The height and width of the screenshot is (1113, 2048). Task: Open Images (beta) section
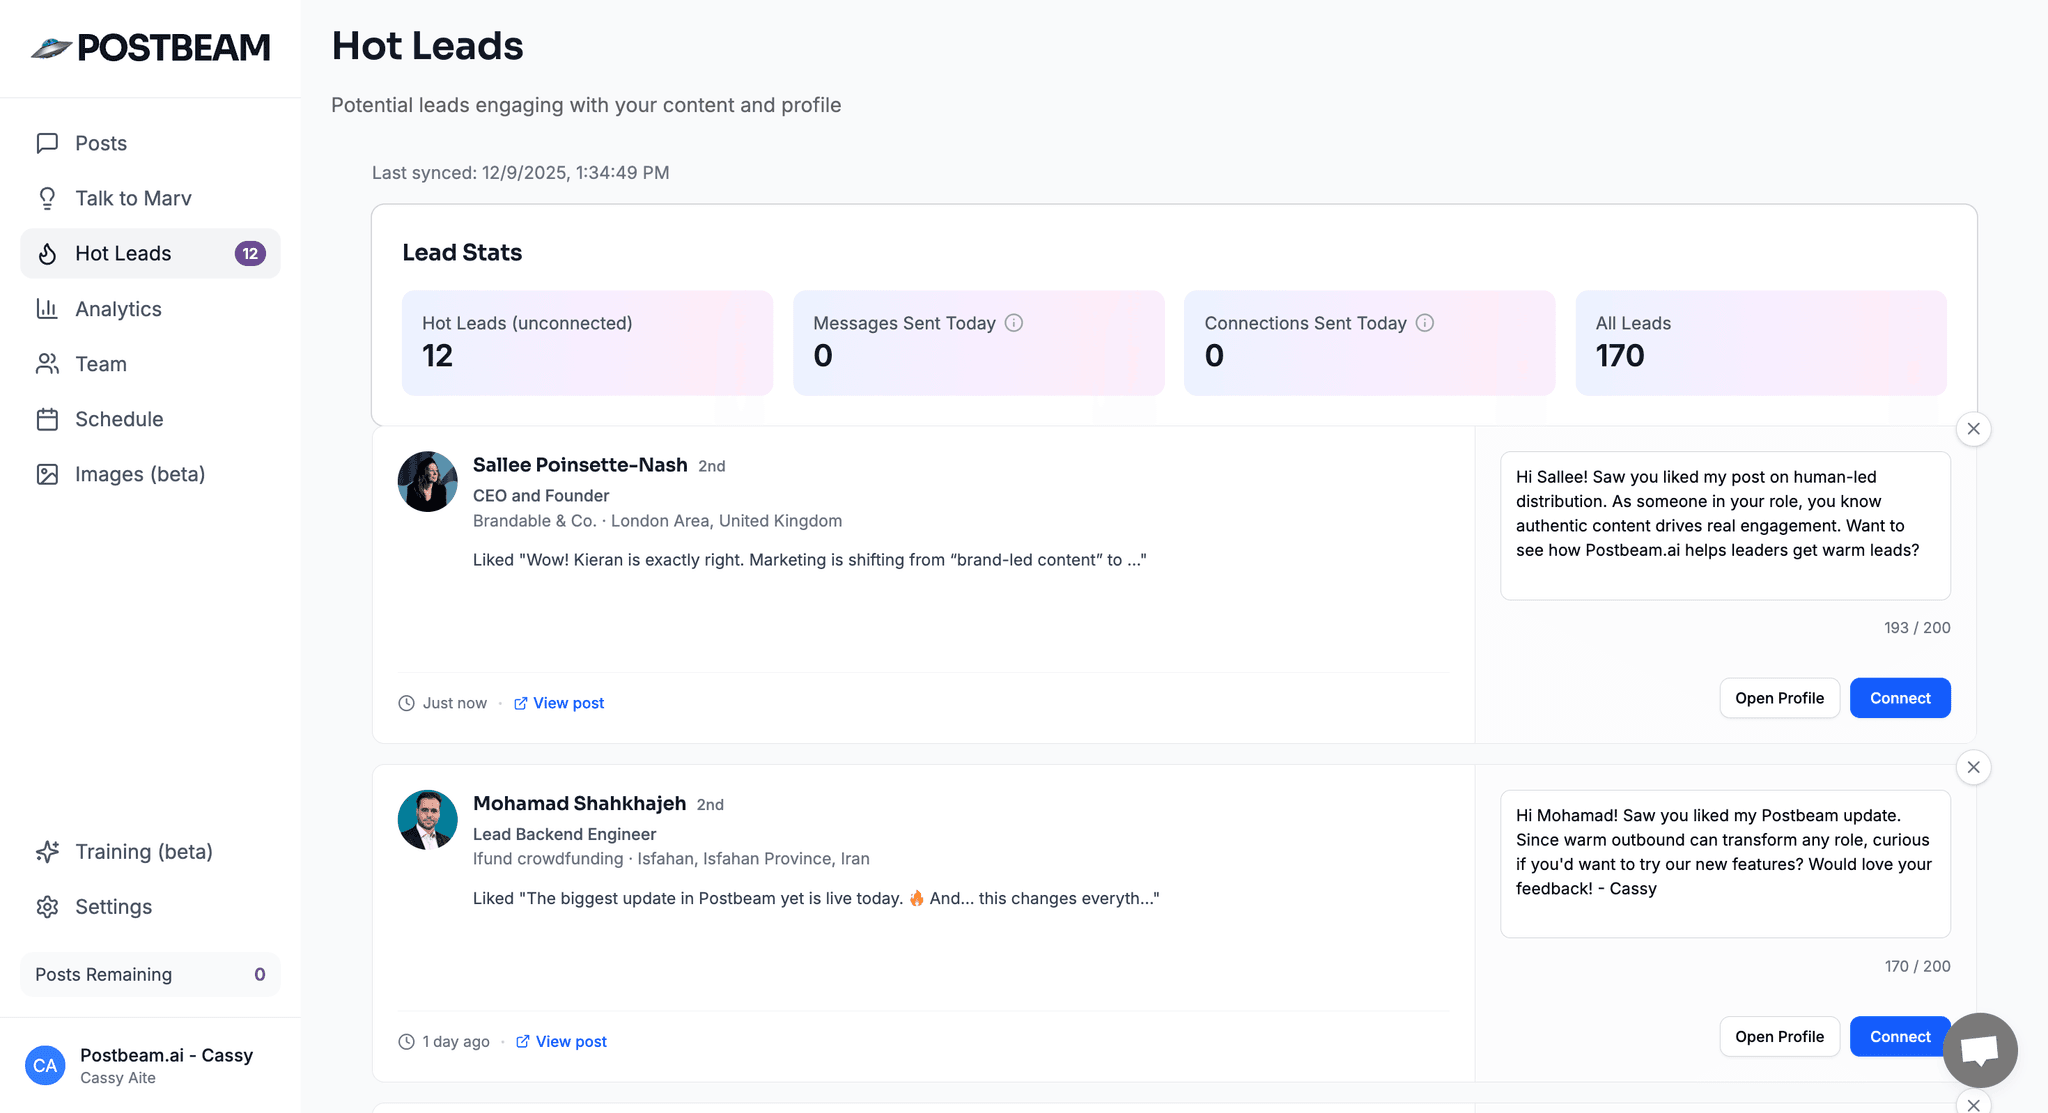(140, 474)
